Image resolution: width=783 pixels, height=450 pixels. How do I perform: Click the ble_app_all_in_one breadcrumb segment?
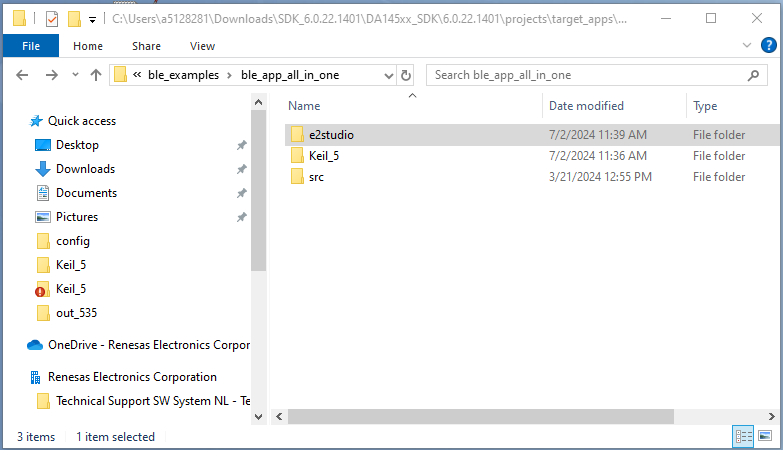290,75
